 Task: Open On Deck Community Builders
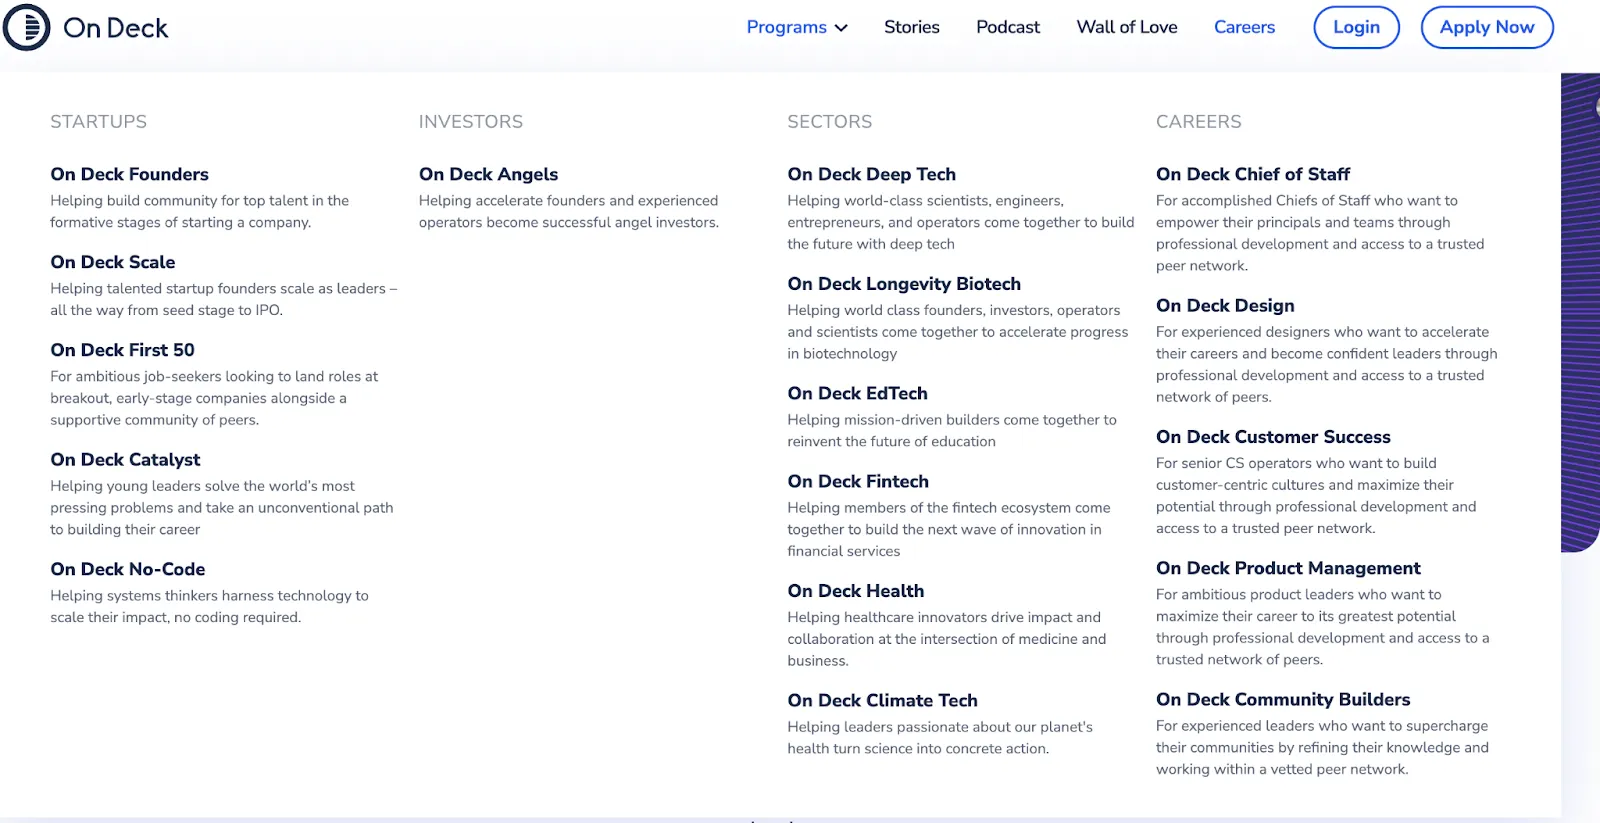(1283, 699)
